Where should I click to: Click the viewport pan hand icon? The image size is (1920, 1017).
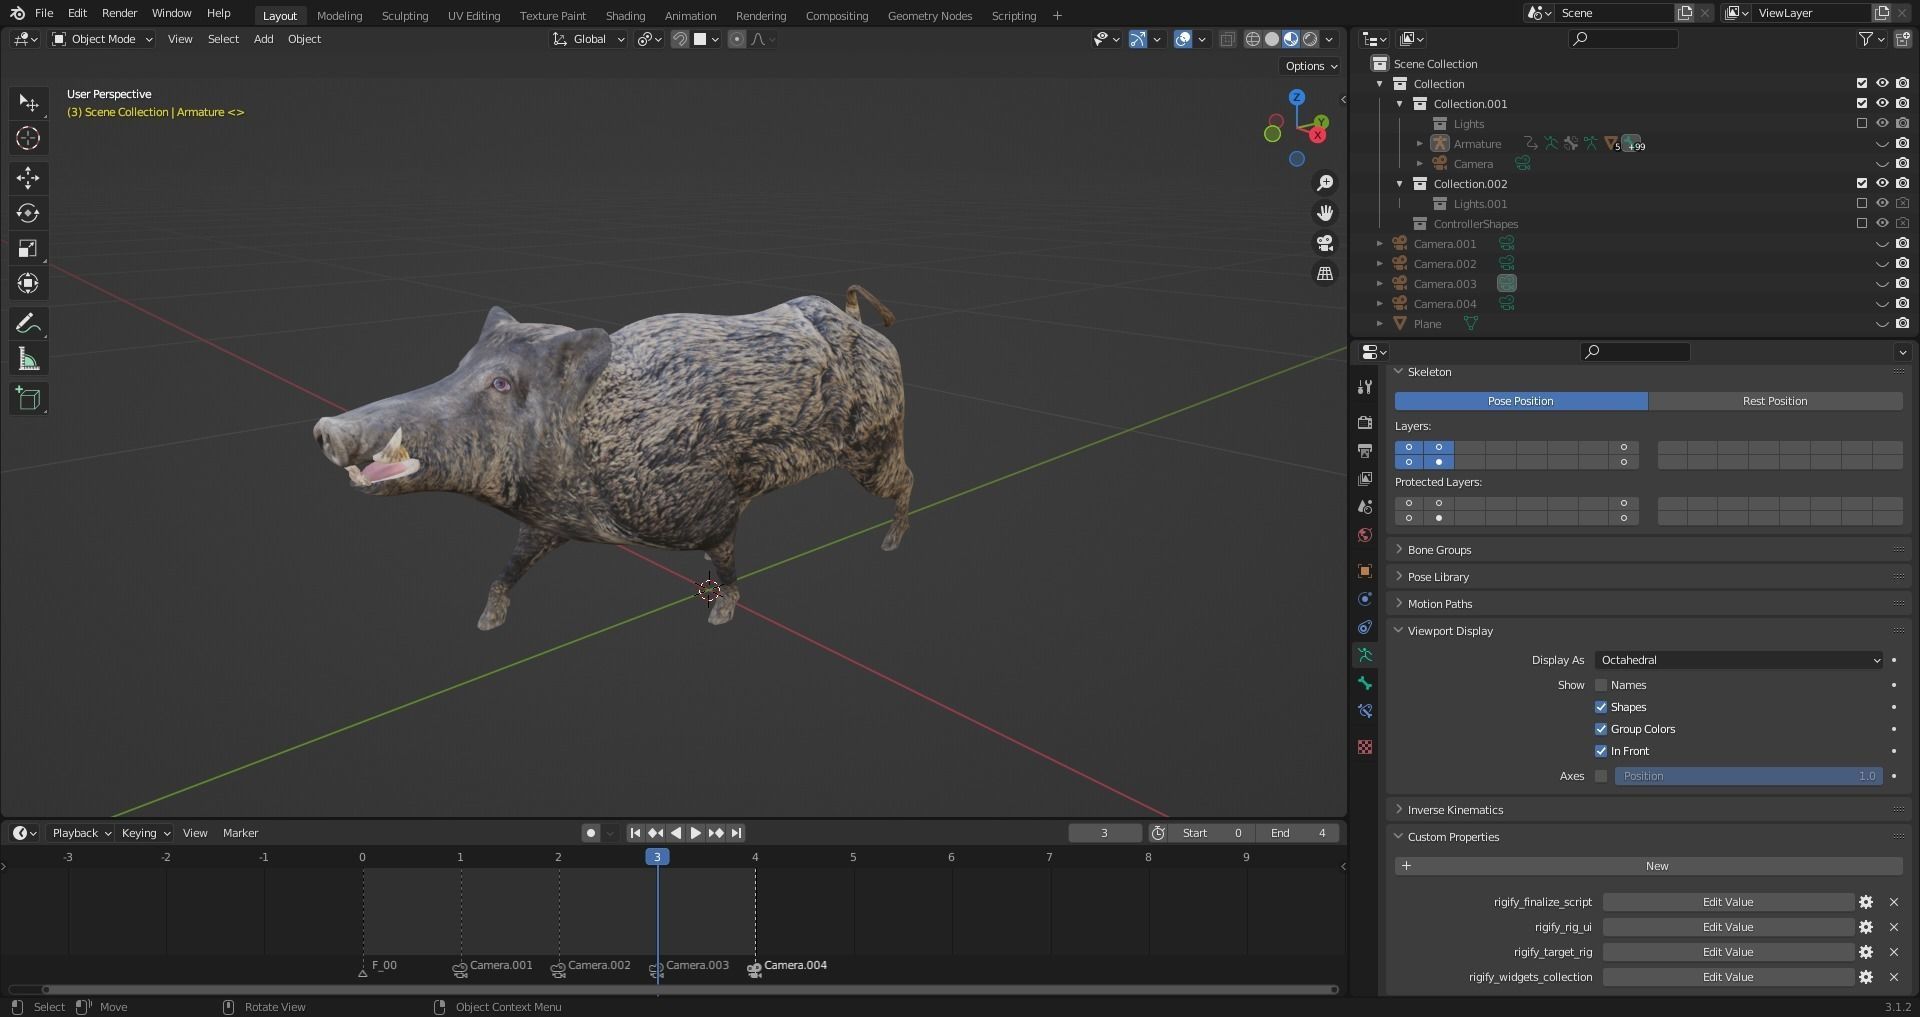pos(1325,213)
